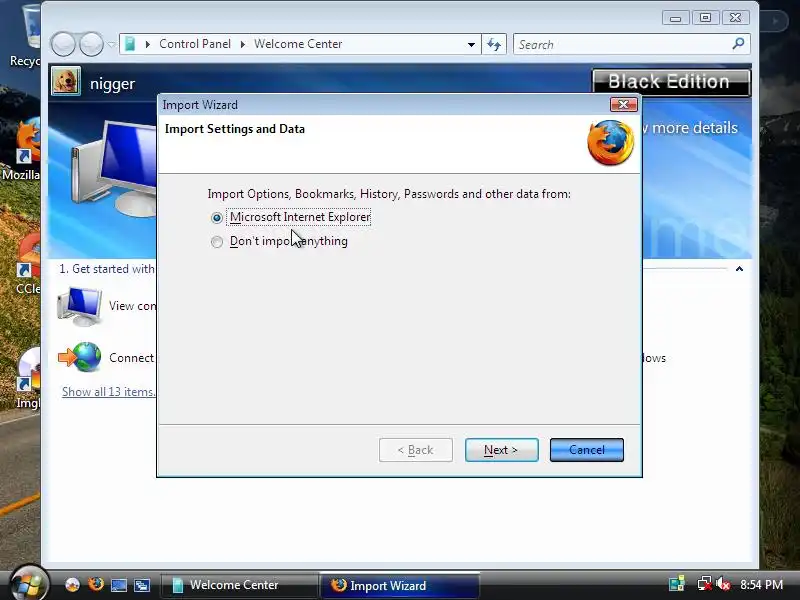Open address bar history dropdown arrow
The height and width of the screenshot is (600, 800).
(471, 44)
